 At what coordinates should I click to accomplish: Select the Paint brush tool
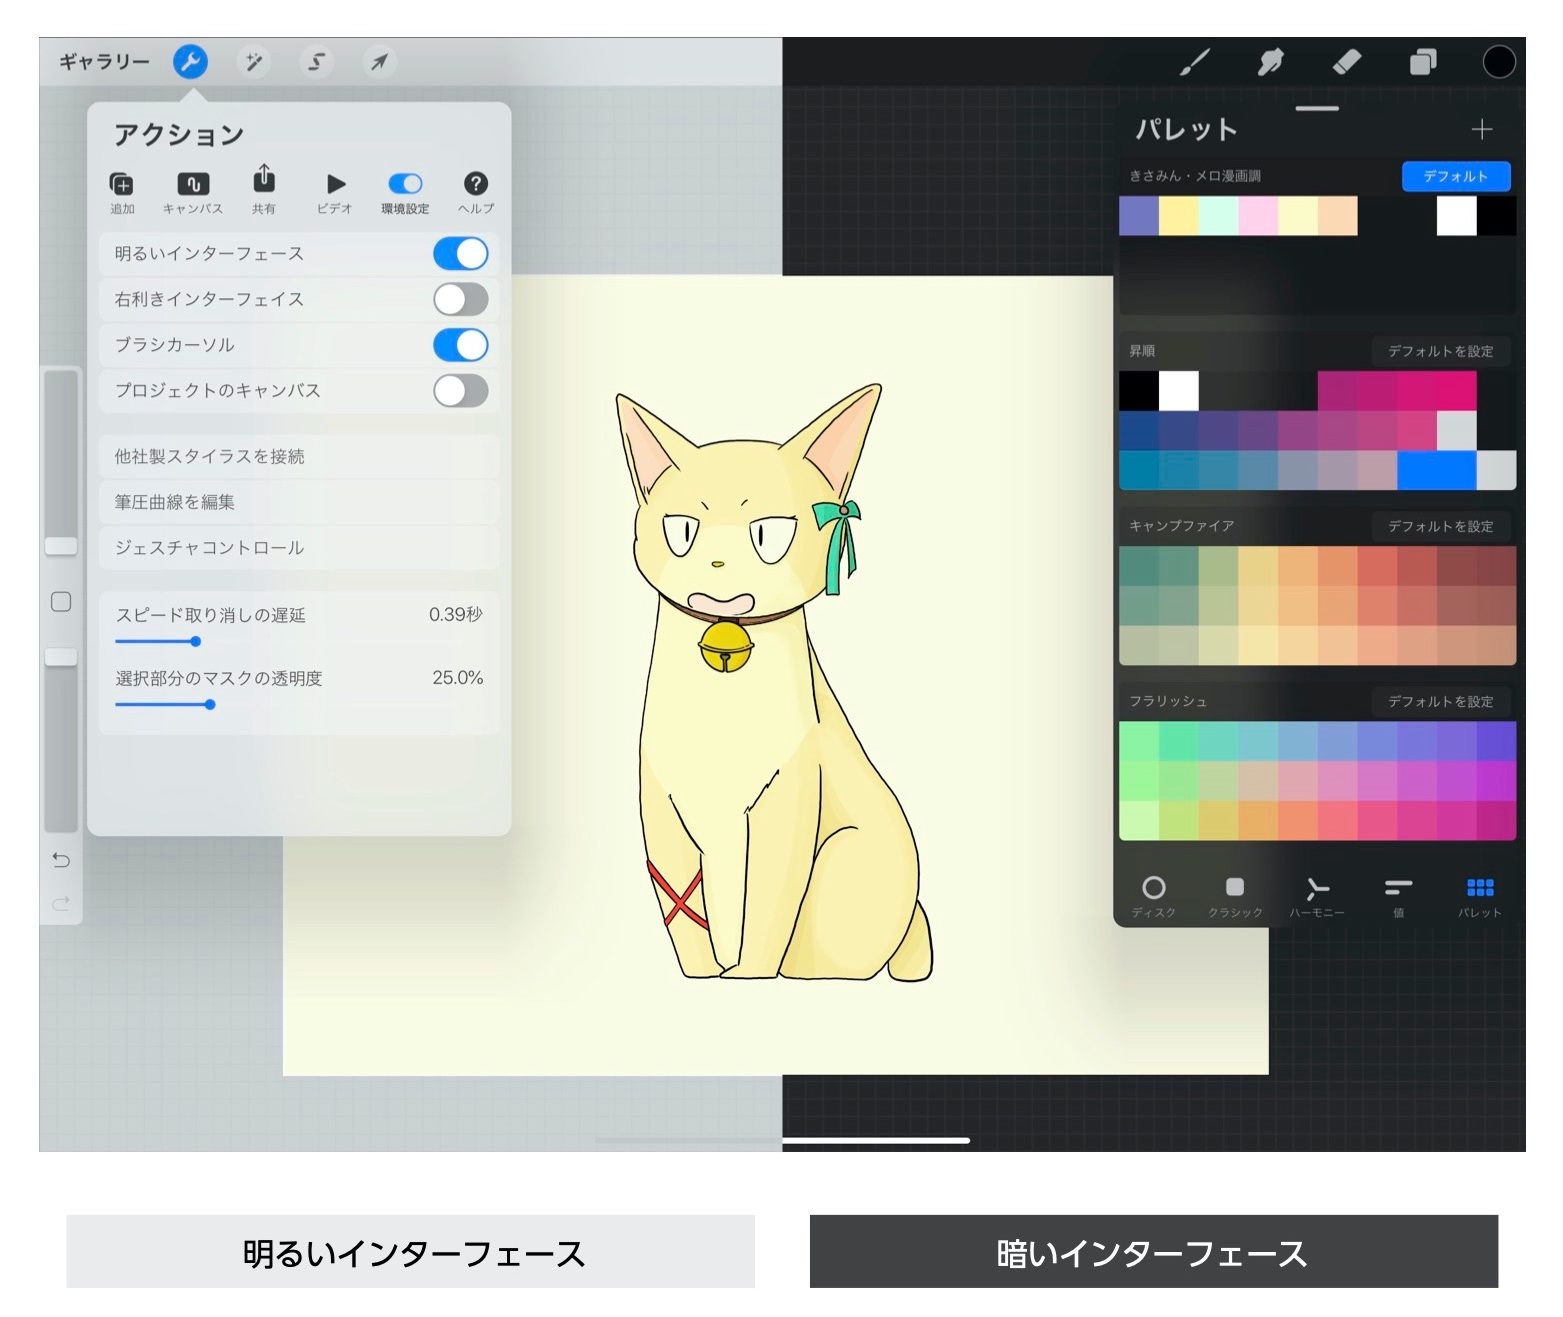click(x=1196, y=62)
